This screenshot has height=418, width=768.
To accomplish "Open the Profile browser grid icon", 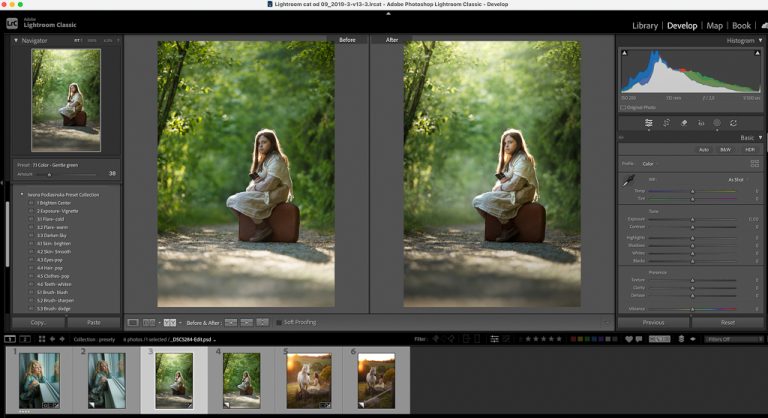I will point(754,163).
